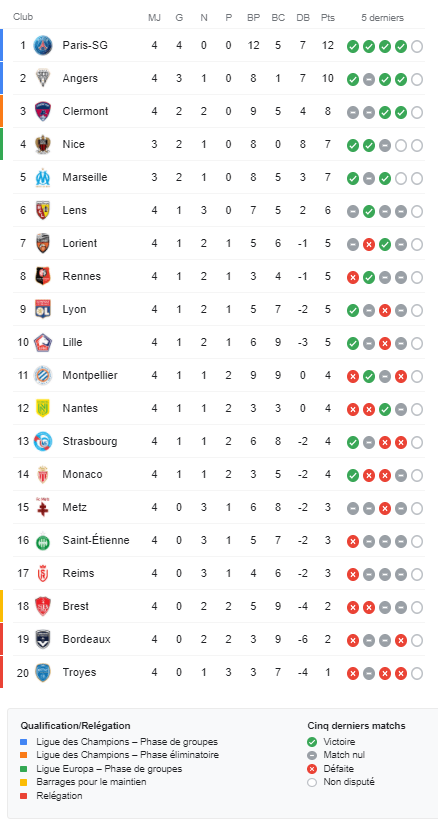
Task: Click the Lille club crest
Action: (43, 342)
